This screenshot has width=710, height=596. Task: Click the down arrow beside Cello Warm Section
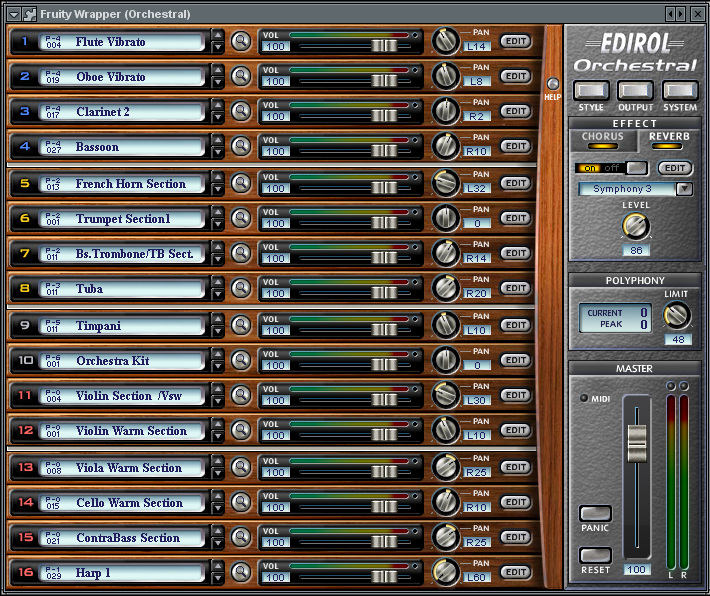coord(218,508)
